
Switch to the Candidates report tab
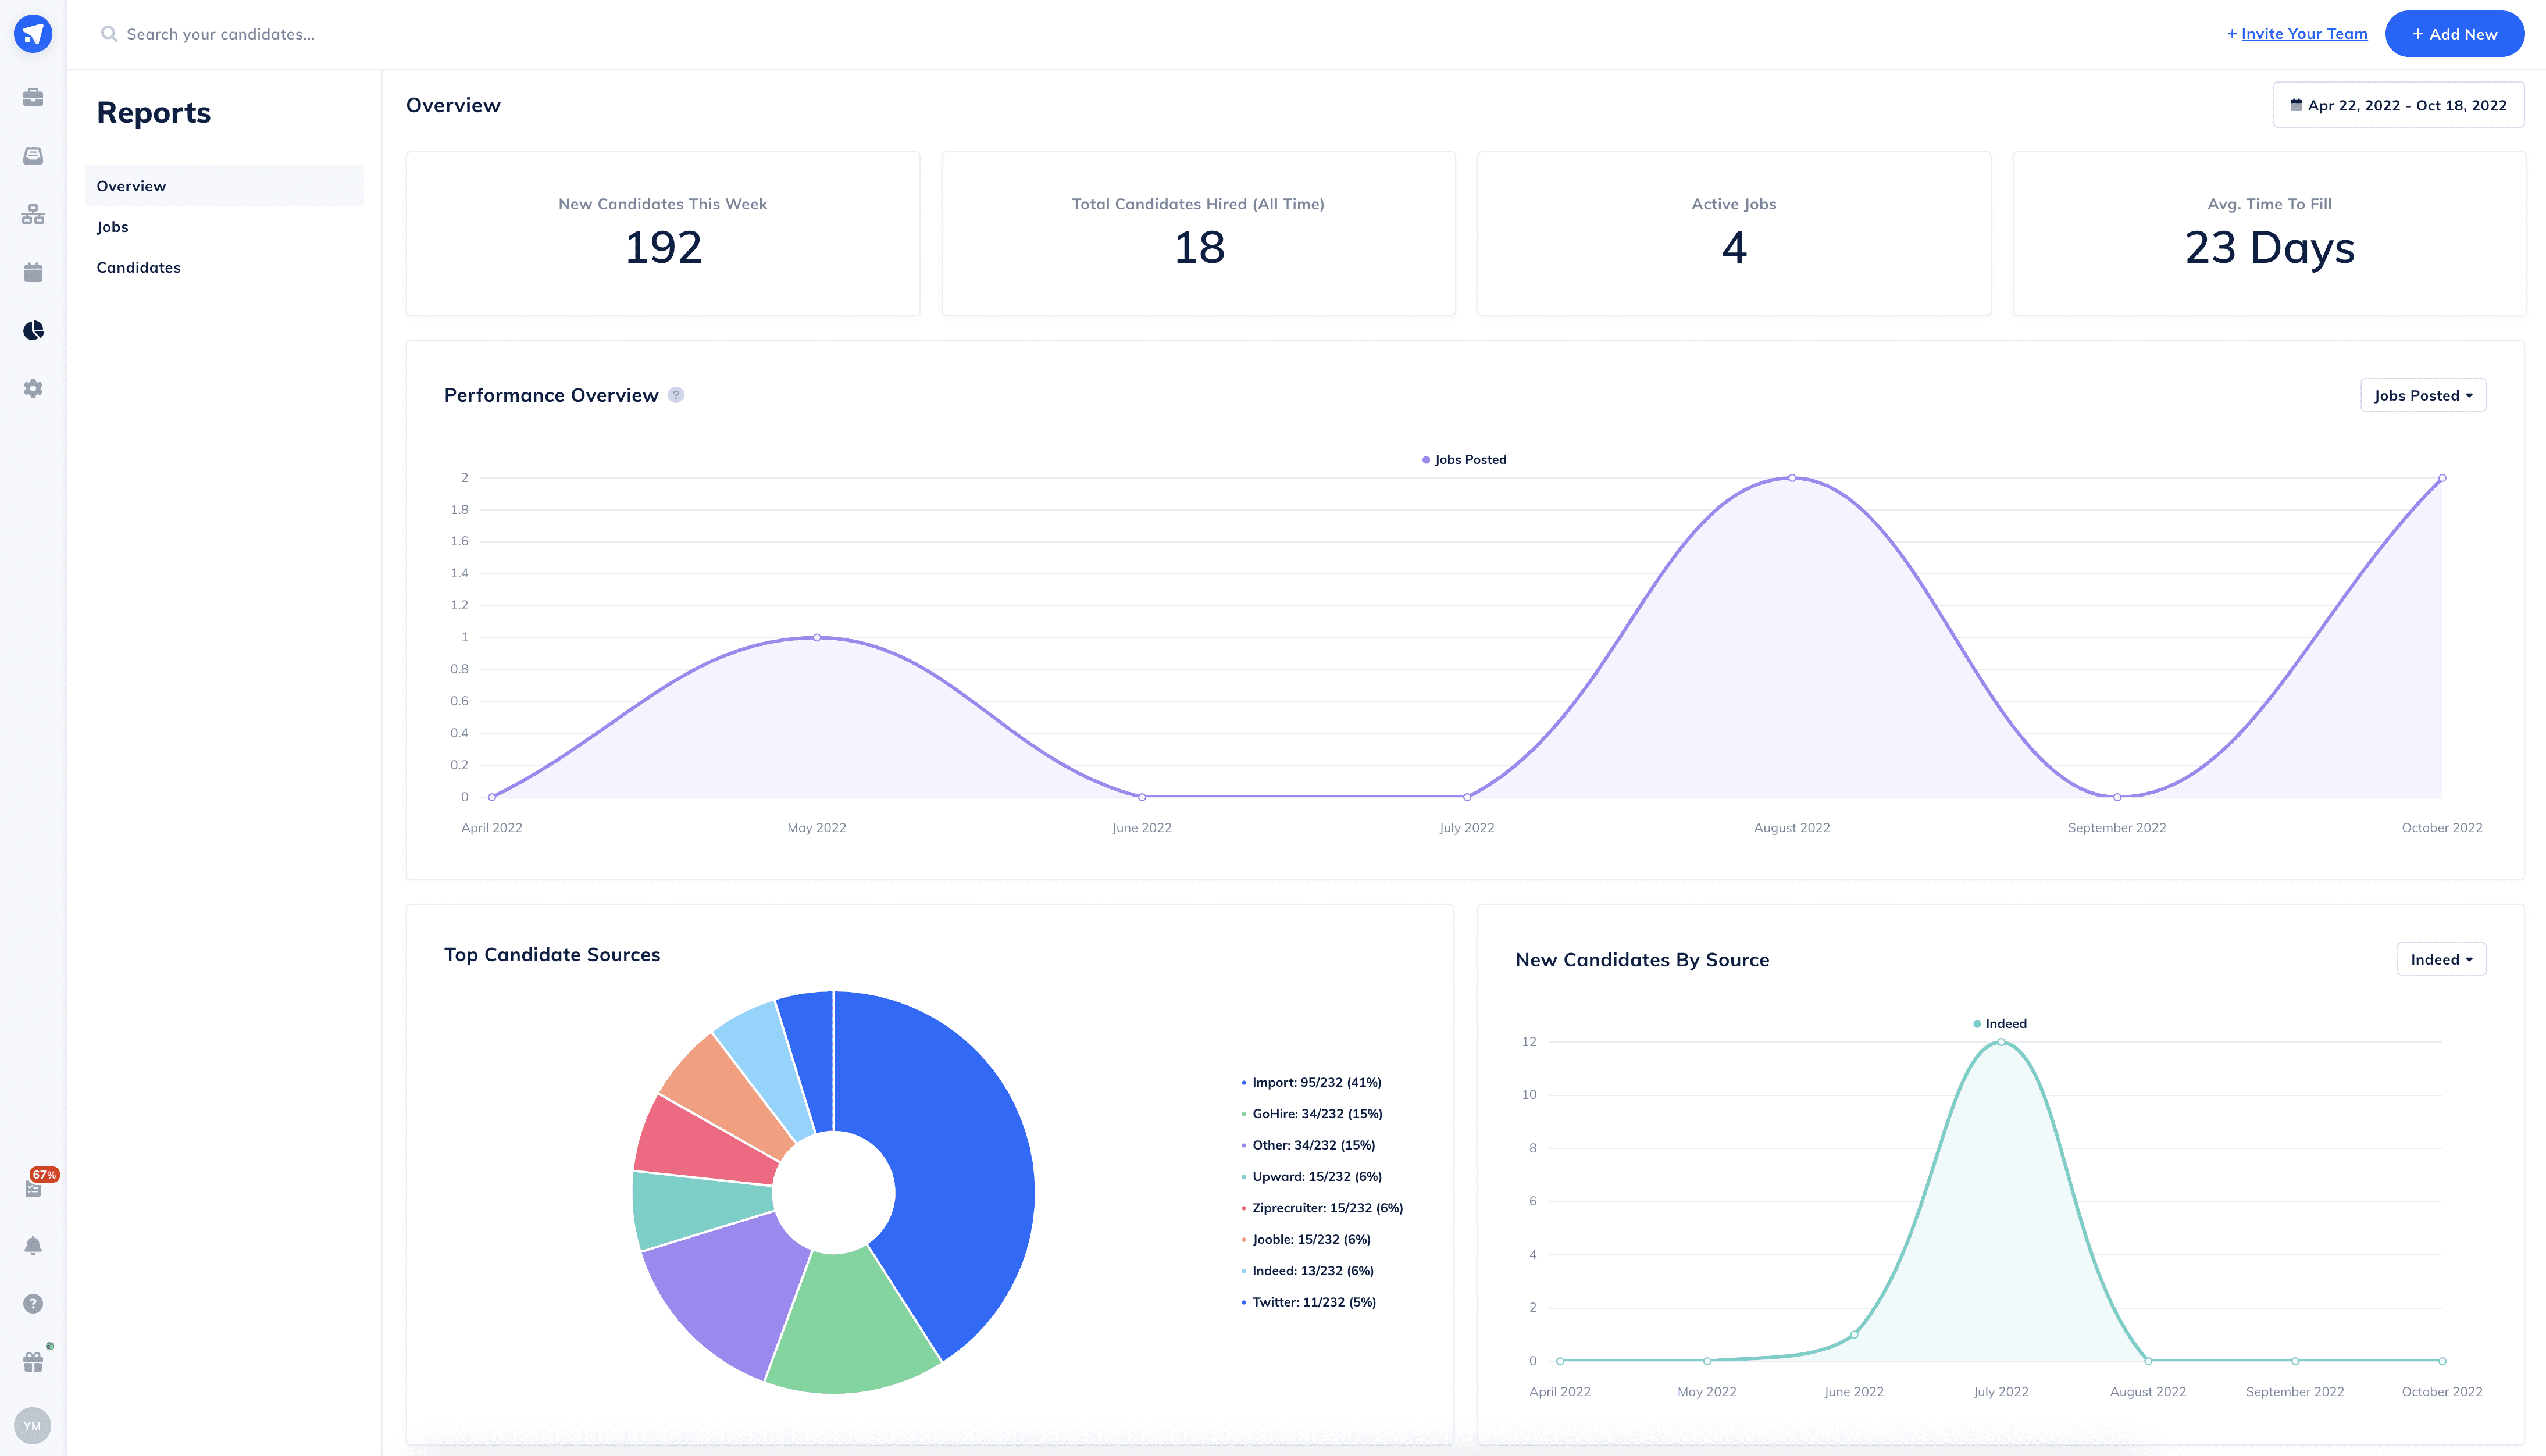click(x=138, y=267)
